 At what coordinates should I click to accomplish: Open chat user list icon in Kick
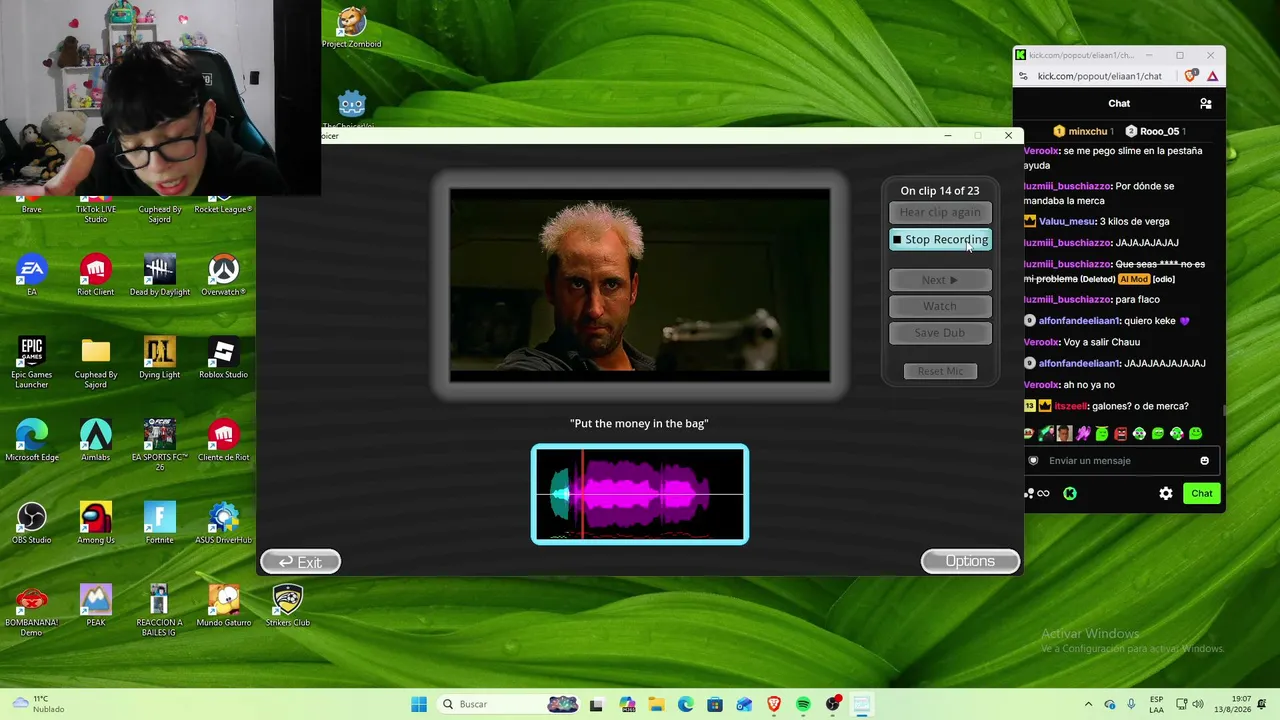pyautogui.click(x=1206, y=103)
